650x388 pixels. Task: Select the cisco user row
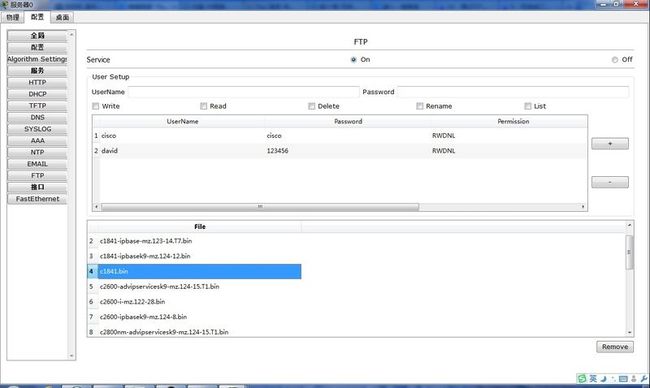pos(339,136)
